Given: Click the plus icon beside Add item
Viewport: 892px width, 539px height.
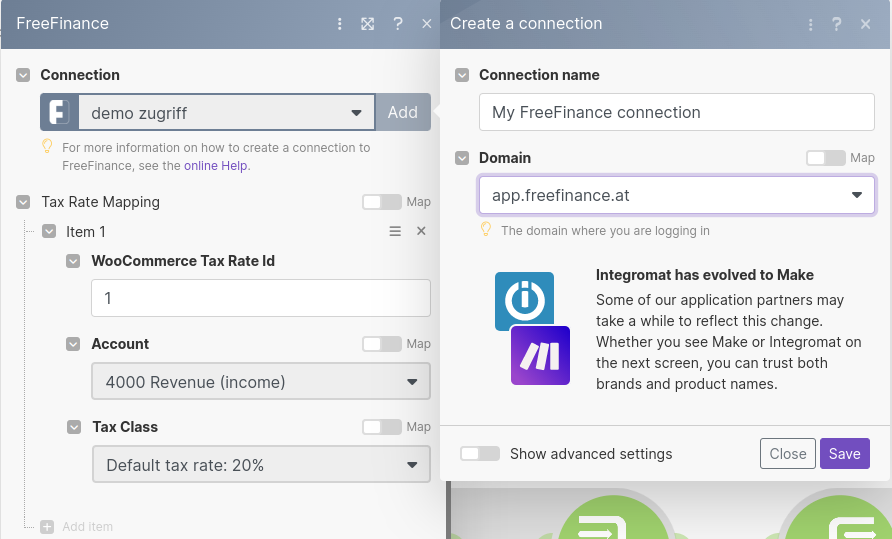Looking at the screenshot, I should 46,526.
